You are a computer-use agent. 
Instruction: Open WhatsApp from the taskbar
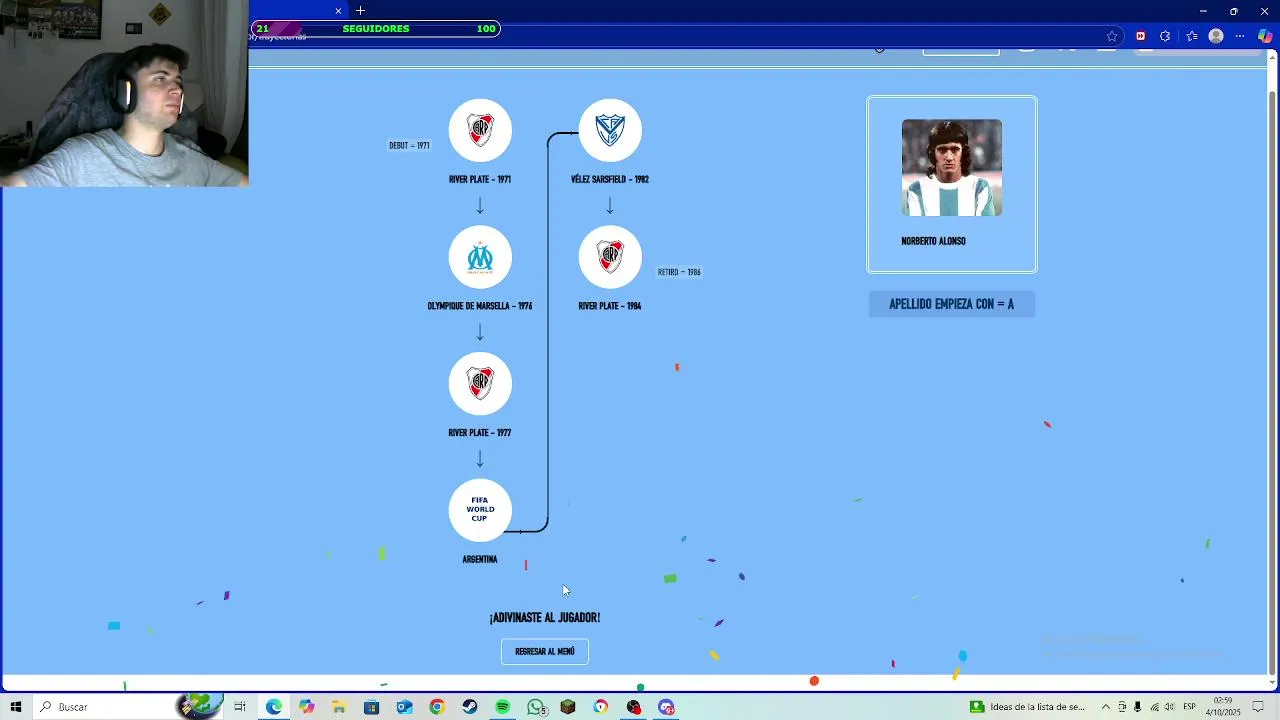pyautogui.click(x=537, y=707)
